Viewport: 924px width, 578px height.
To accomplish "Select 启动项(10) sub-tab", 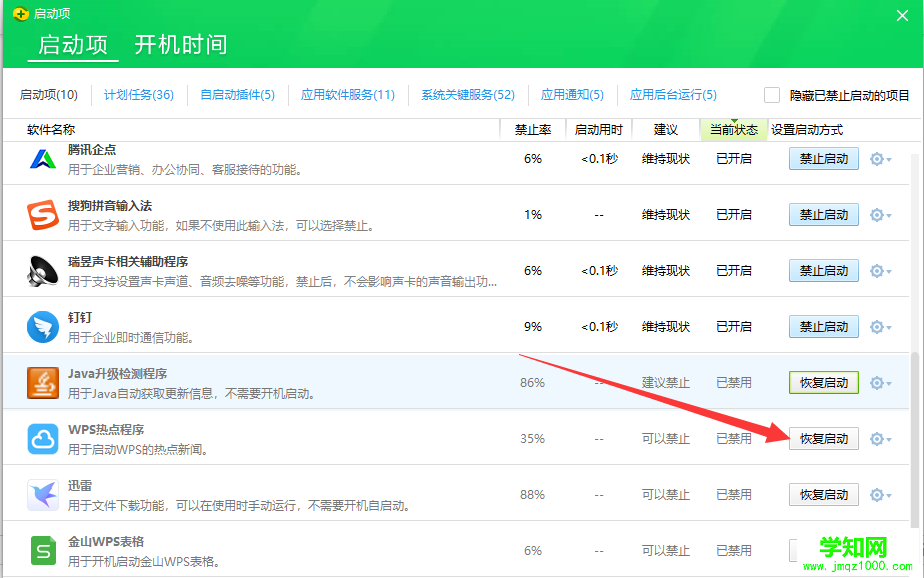I will pyautogui.click(x=49, y=95).
